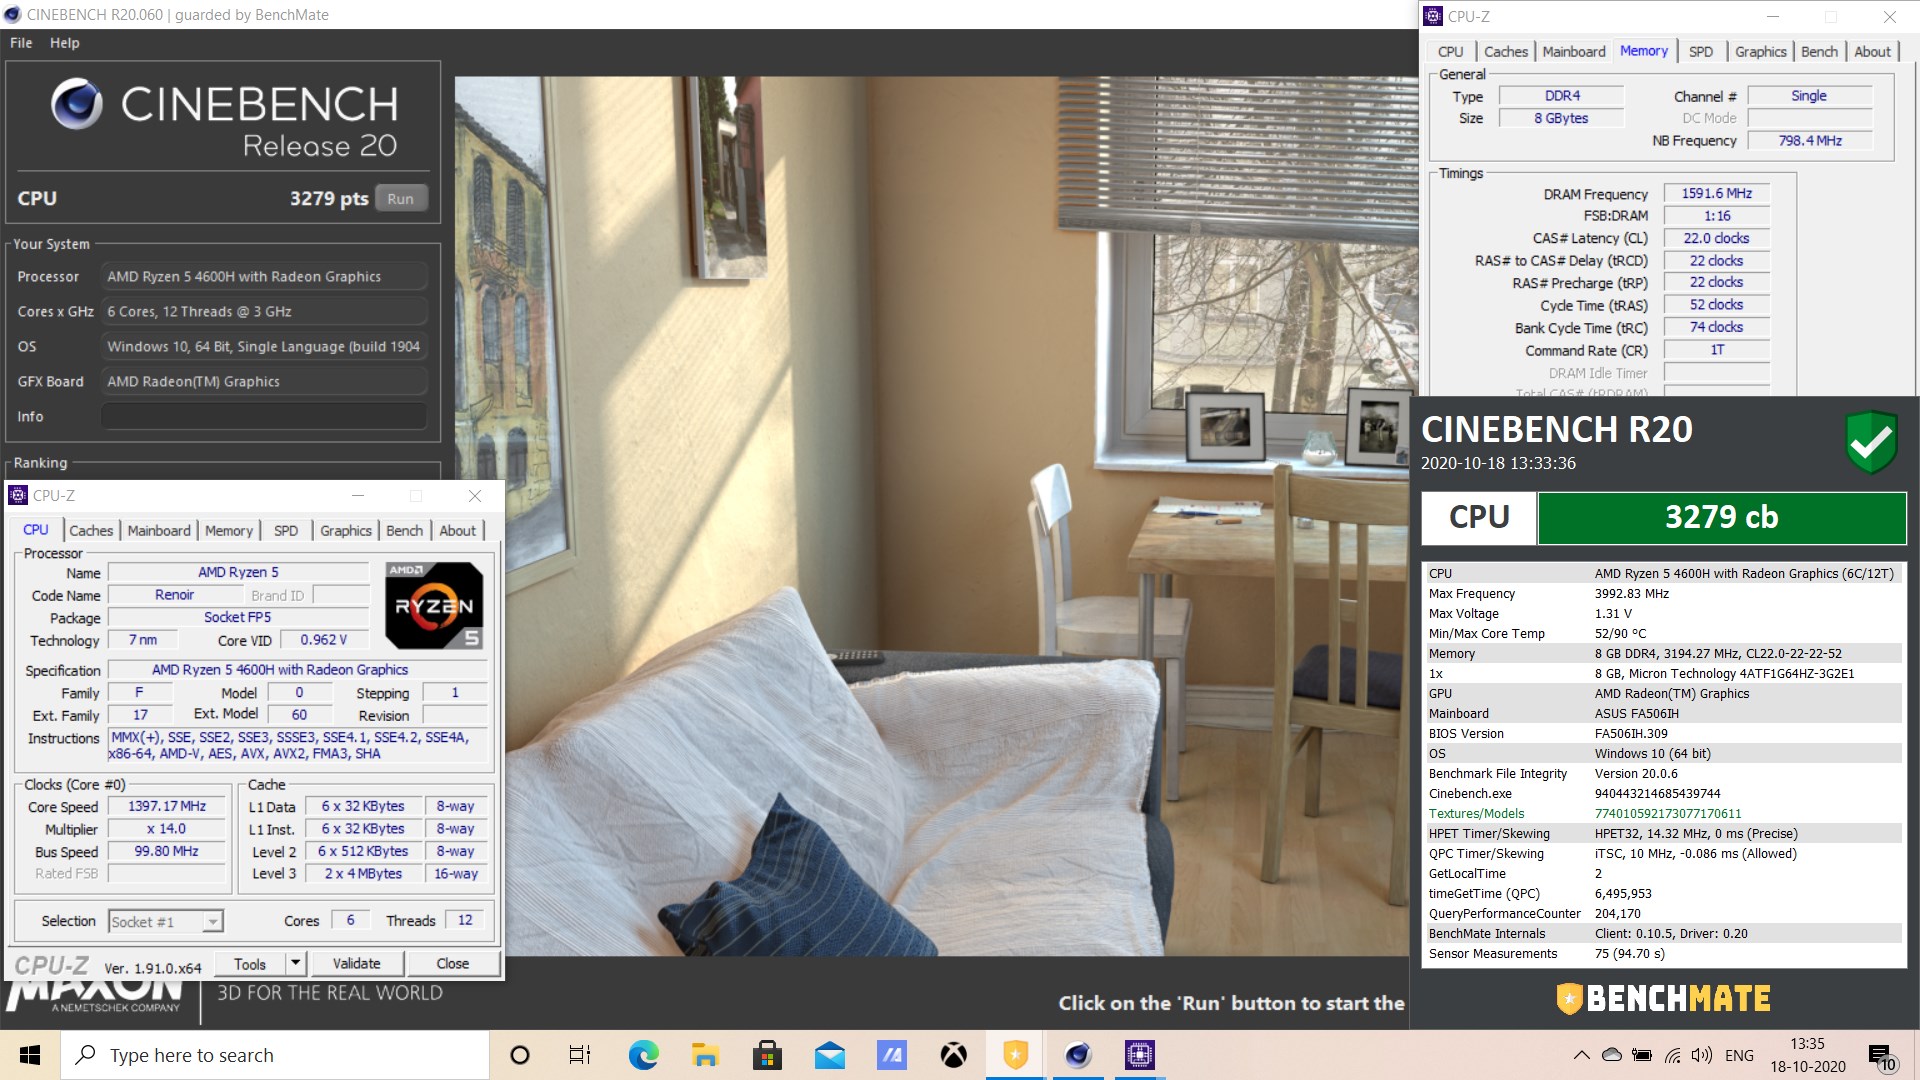
Task: Open Mail app from taskbar
Action: click(x=829, y=1055)
